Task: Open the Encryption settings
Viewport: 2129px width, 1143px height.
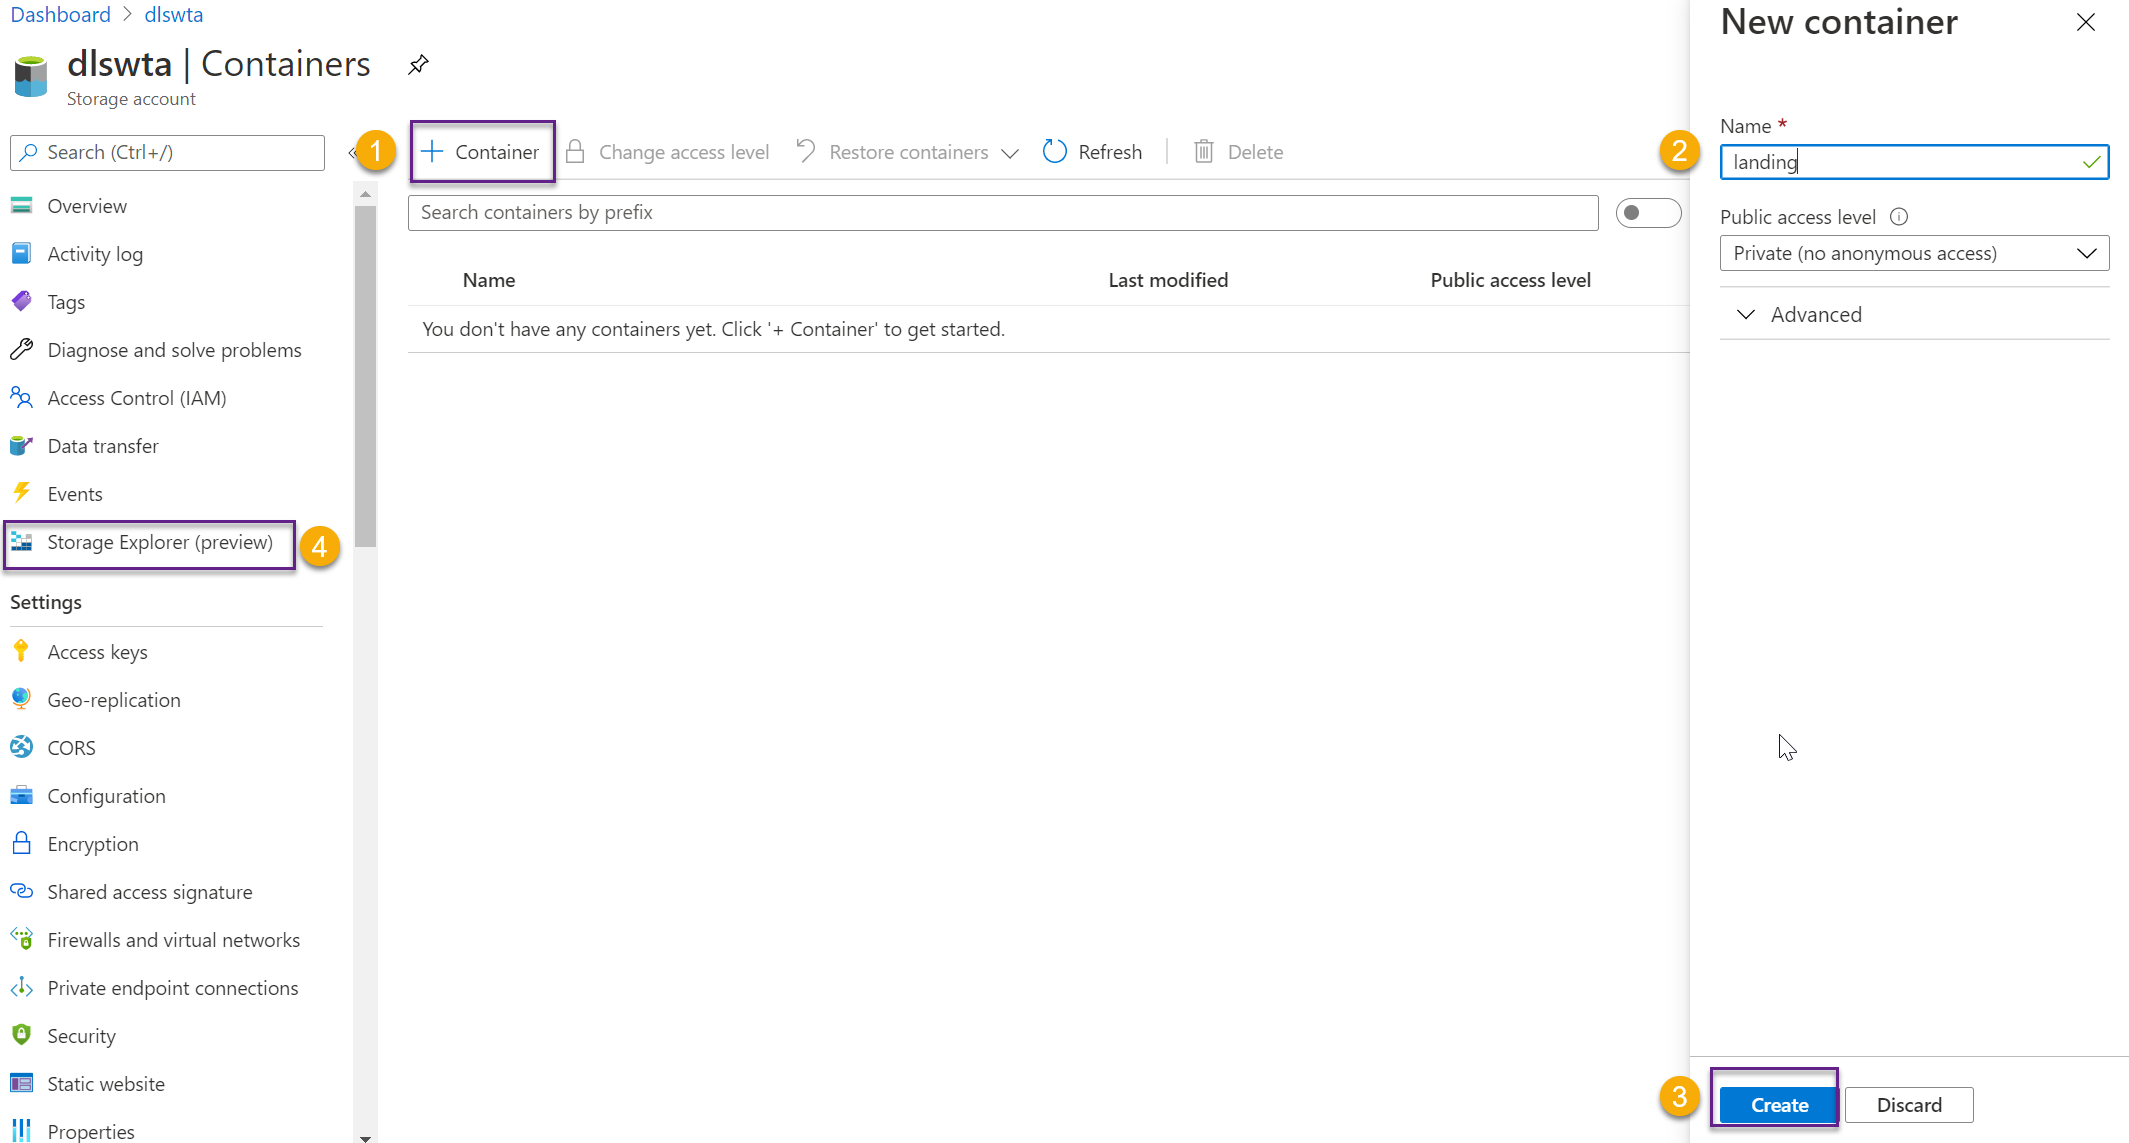Action: coord(92,844)
